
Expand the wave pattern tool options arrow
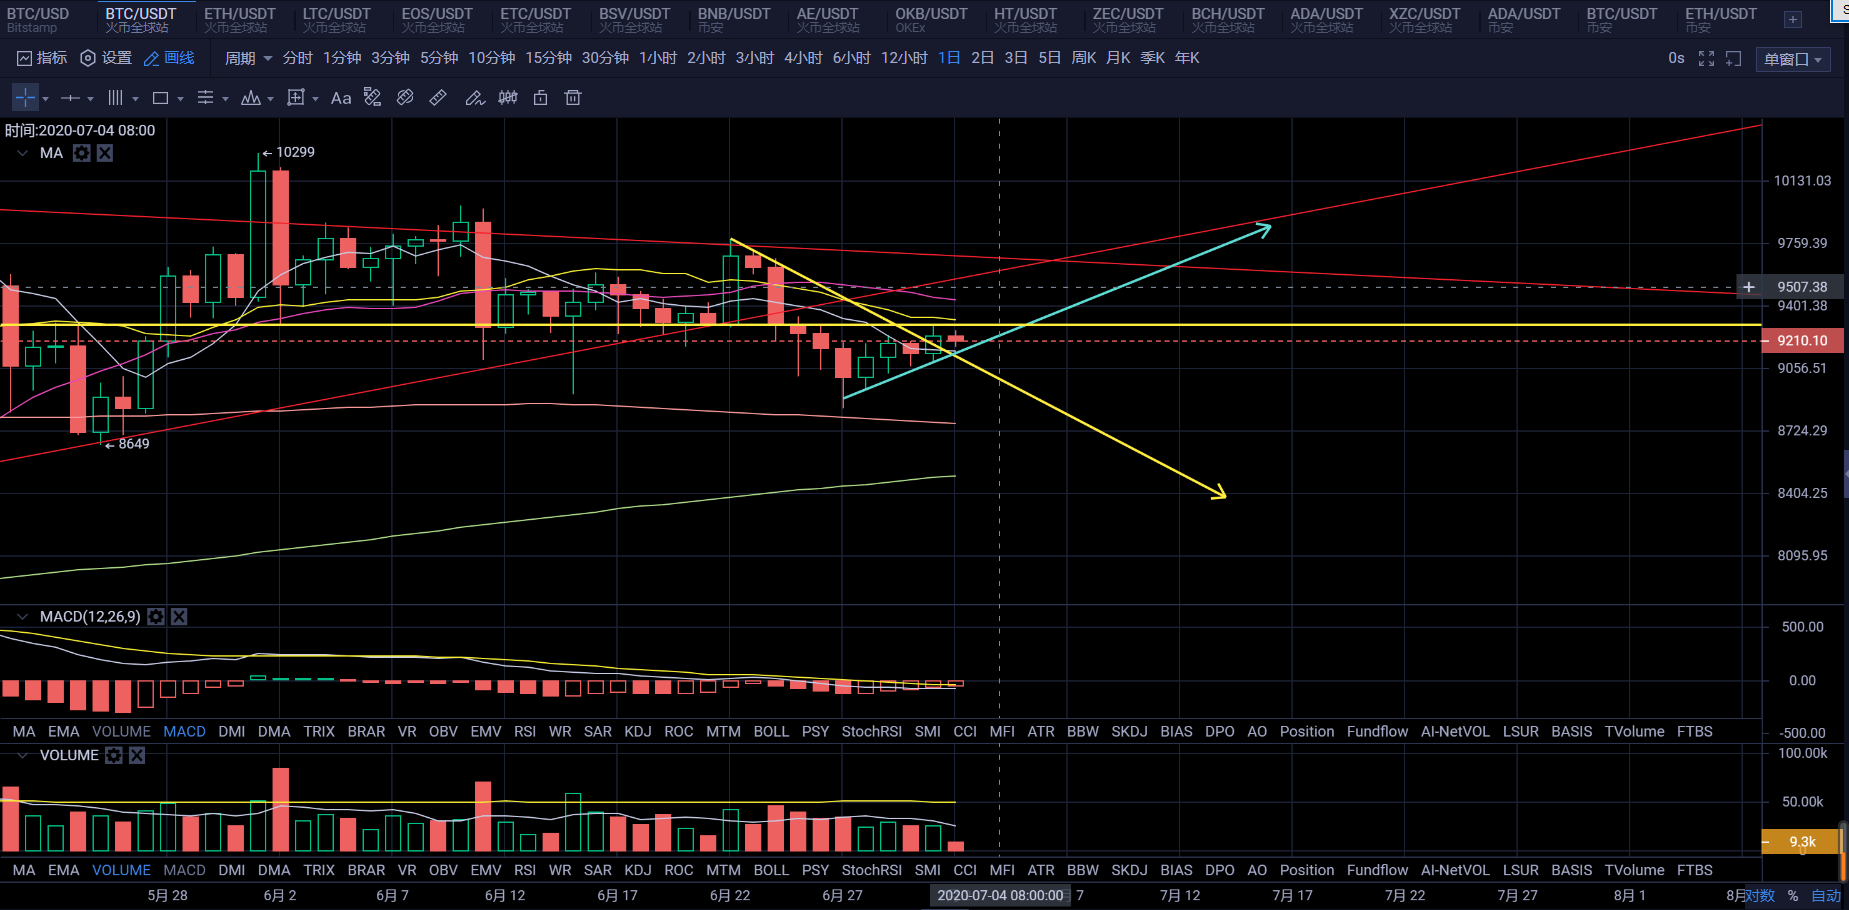270,99
